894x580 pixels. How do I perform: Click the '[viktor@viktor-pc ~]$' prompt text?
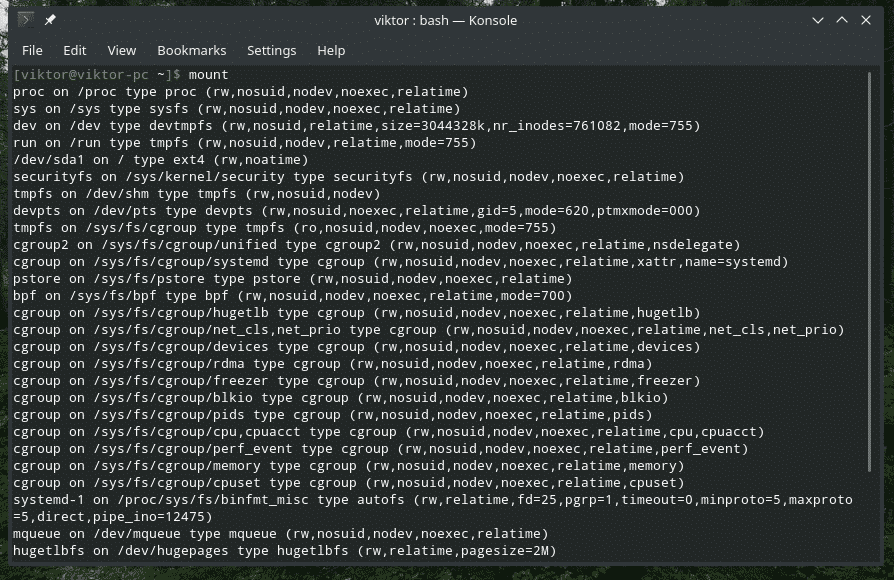click(96, 75)
